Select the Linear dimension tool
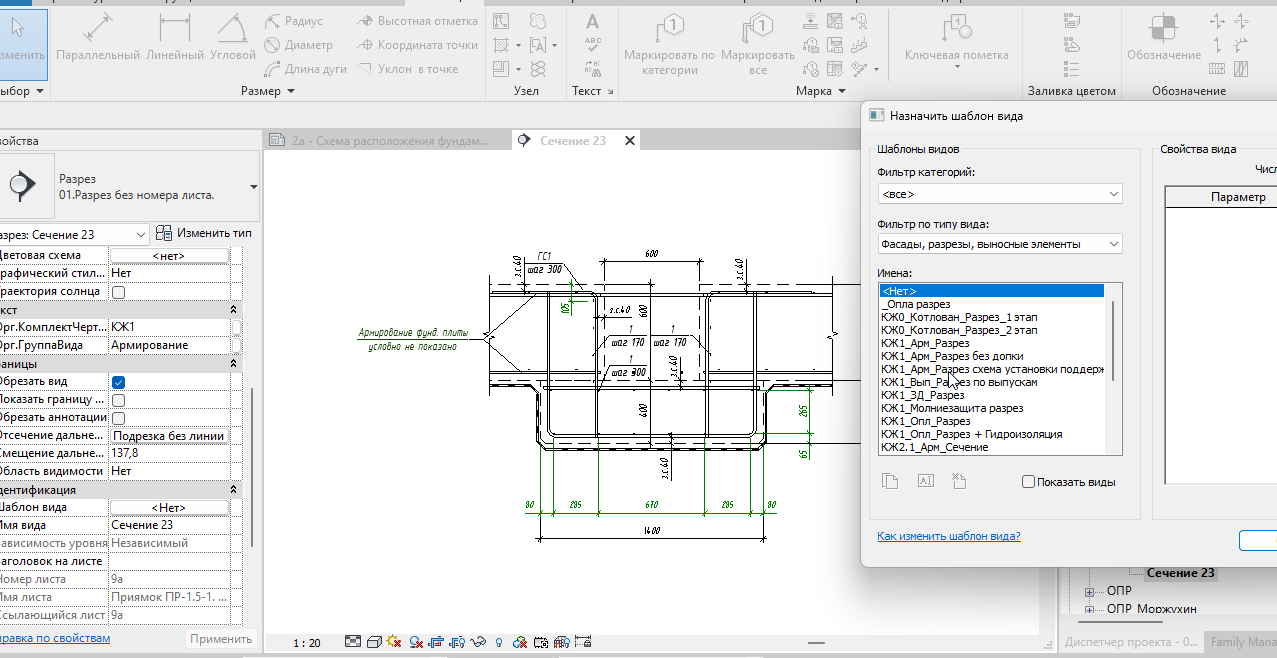This screenshot has height=658, width=1277. pos(174,38)
